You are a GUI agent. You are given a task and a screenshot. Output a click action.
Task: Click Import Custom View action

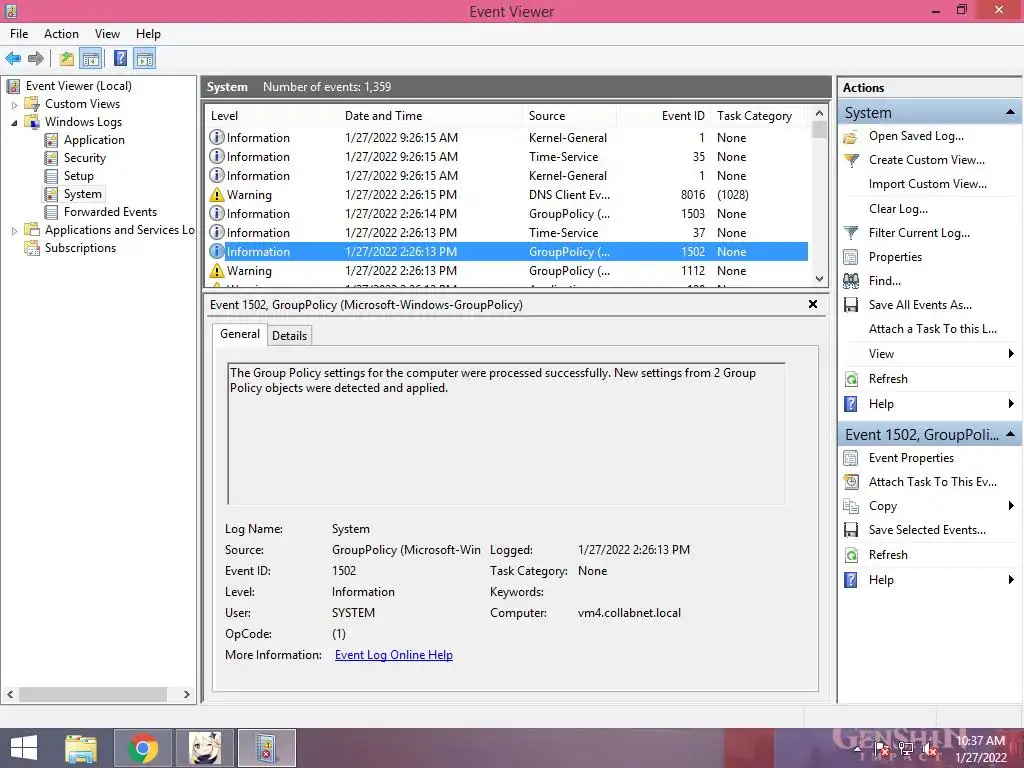(927, 184)
